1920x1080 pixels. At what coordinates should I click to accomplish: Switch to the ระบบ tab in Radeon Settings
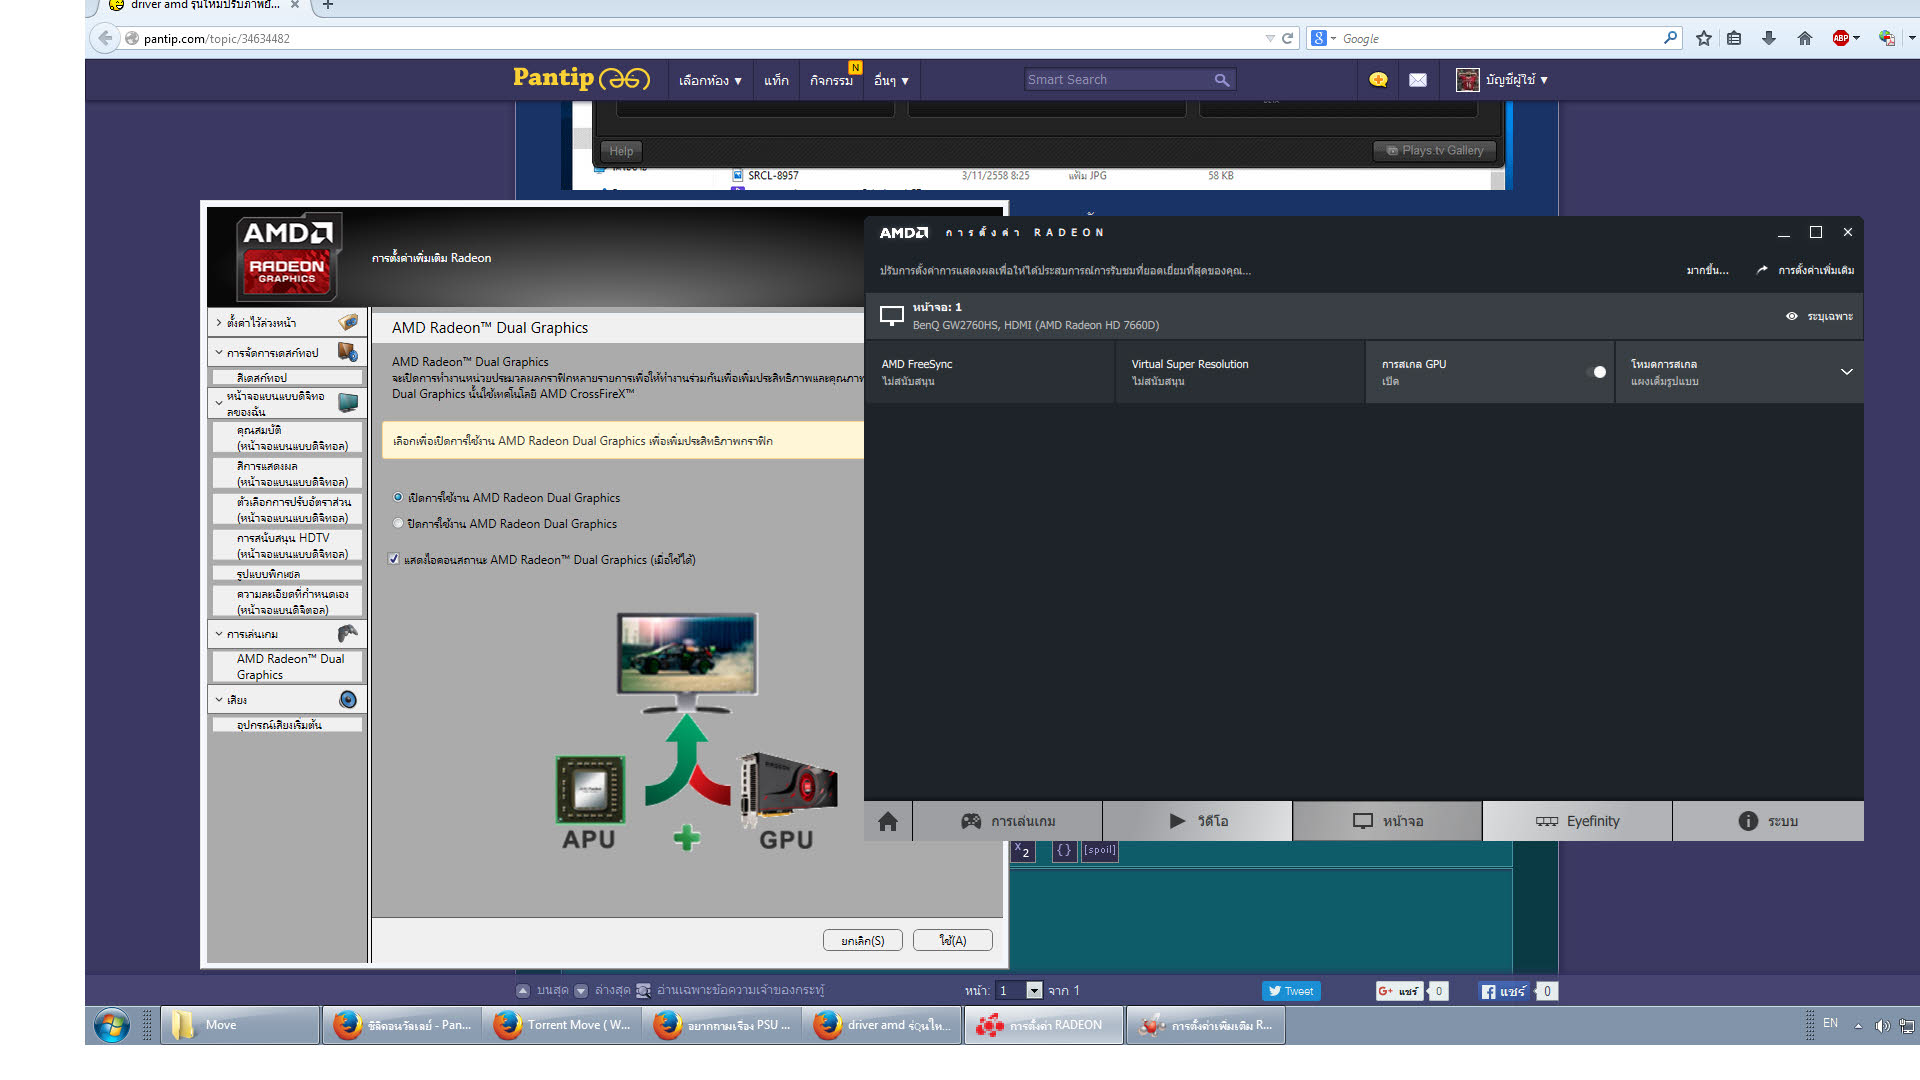pos(1768,821)
